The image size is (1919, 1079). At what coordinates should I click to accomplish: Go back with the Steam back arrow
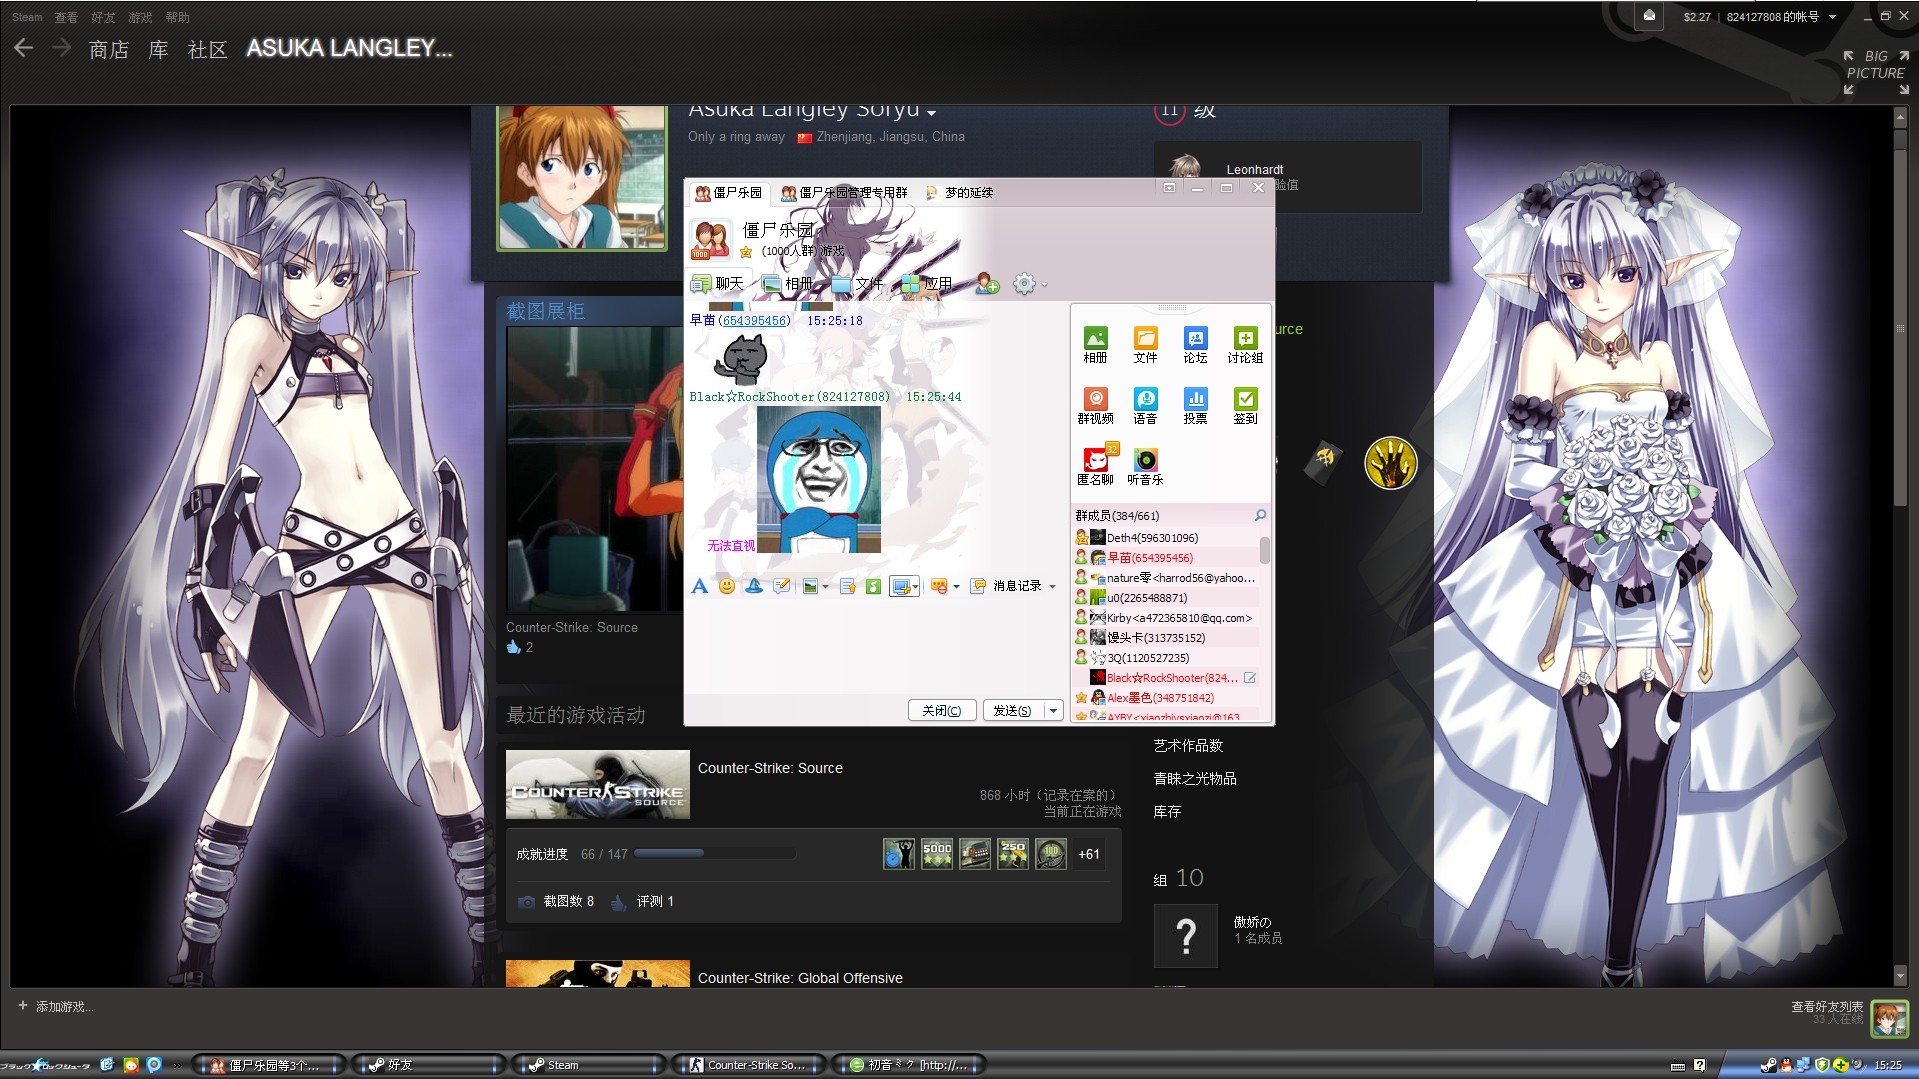pos(24,48)
